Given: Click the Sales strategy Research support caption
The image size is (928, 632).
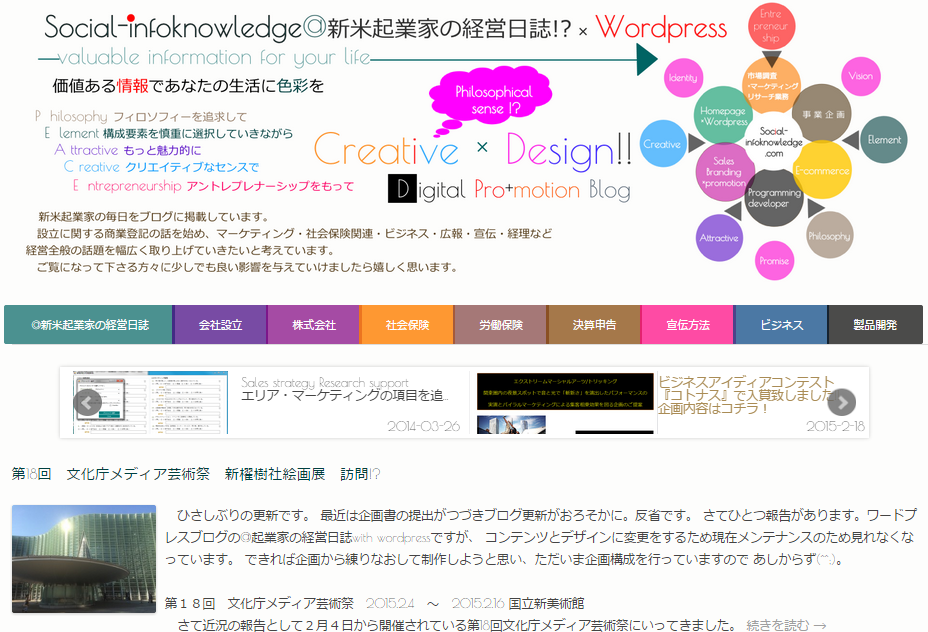Looking at the screenshot, I should (325, 382).
